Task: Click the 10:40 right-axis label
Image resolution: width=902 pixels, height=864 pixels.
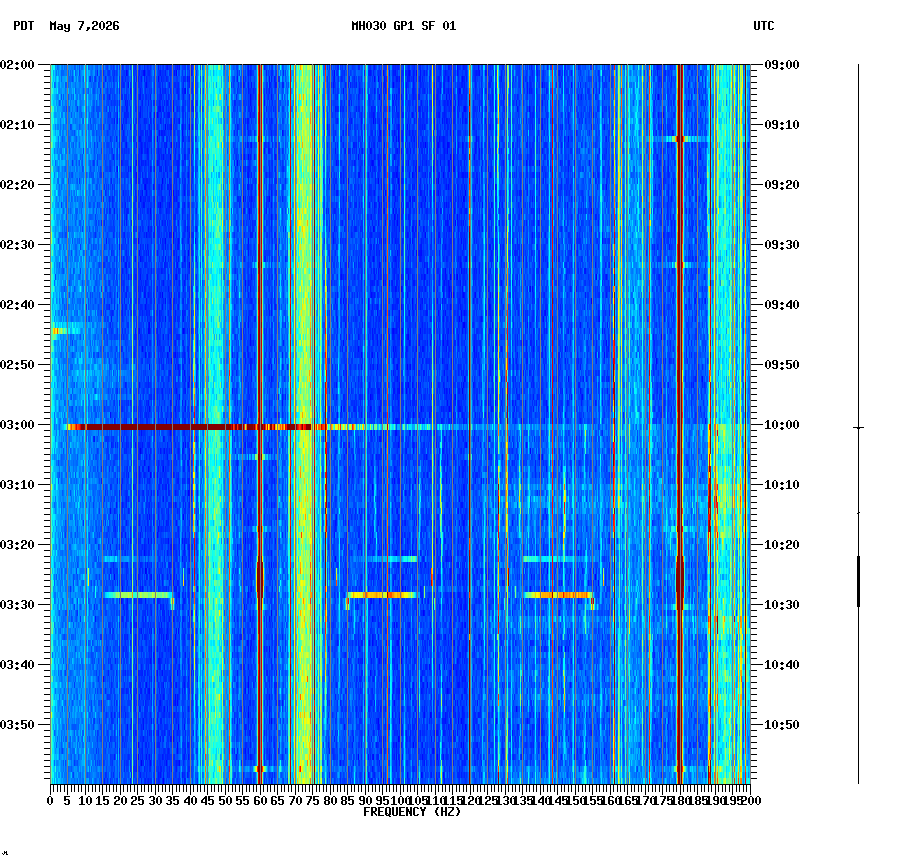Action: [x=782, y=665]
